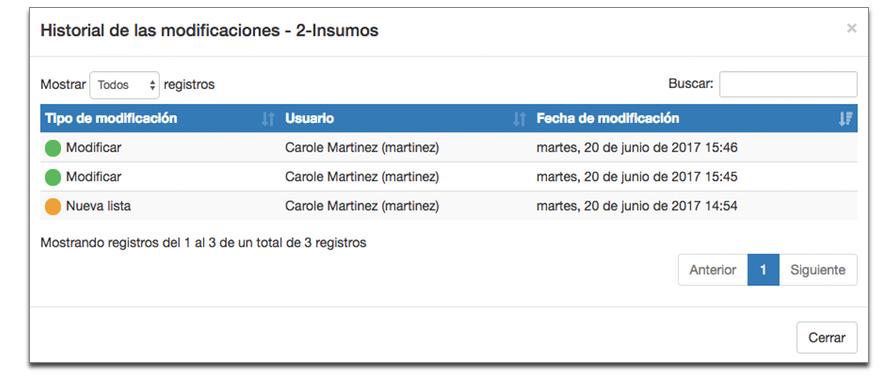This screenshot has width=892, height=378.
Task: Click the 'Buscar:' label
Action: tap(691, 84)
